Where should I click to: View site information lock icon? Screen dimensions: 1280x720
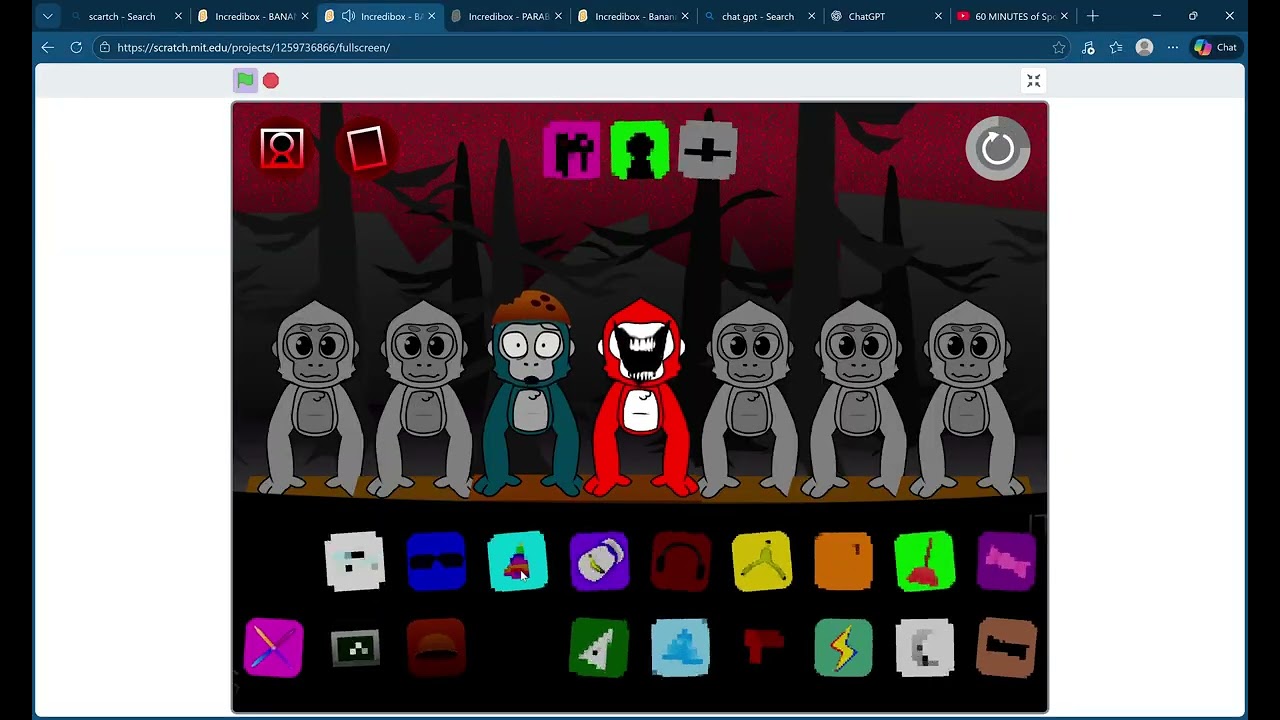(105, 47)
